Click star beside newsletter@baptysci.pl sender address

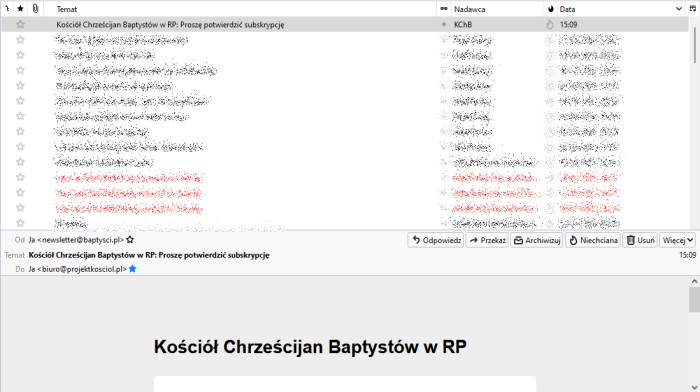[x=130, y=240]
